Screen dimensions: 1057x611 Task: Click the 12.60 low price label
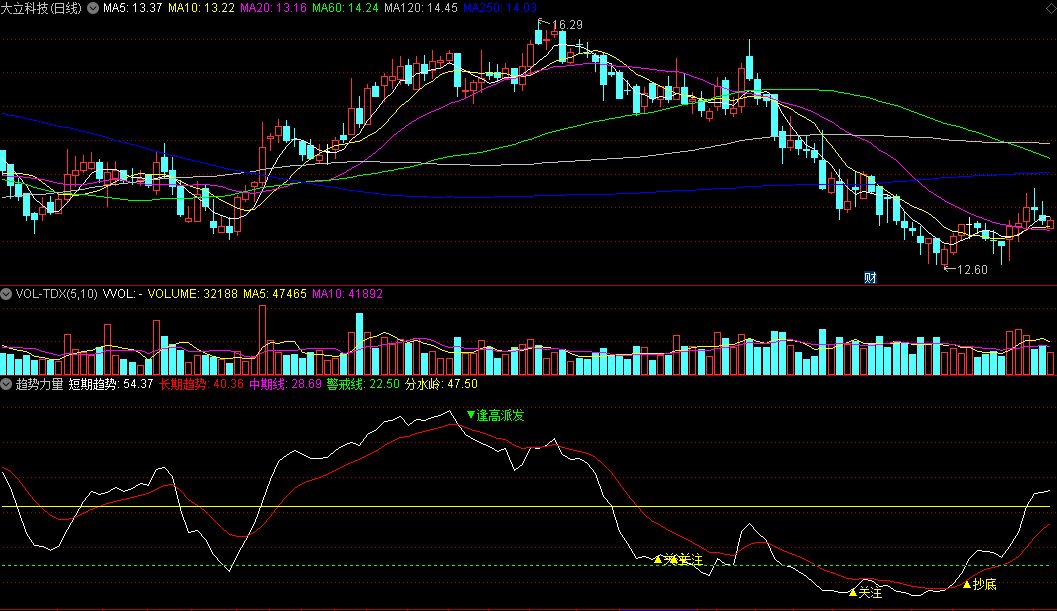click(972, 270)
